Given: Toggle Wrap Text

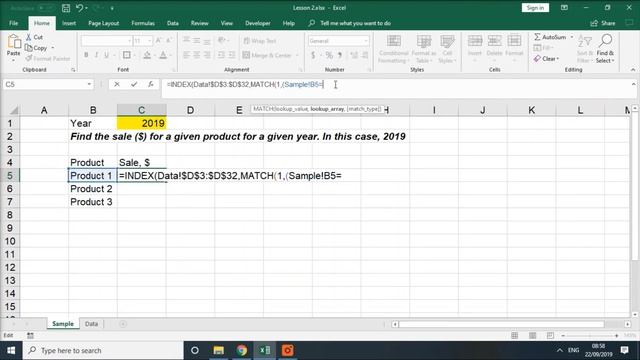Looking at the screenshot, I should 260,41.
